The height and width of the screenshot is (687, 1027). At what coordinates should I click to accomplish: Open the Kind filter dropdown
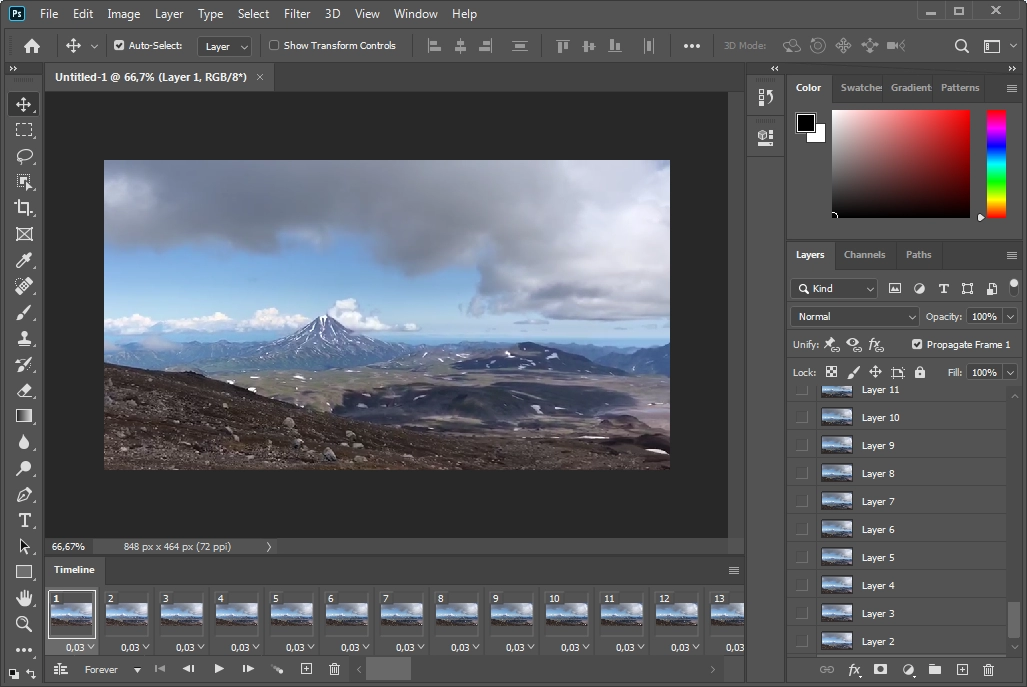(834, 288)
